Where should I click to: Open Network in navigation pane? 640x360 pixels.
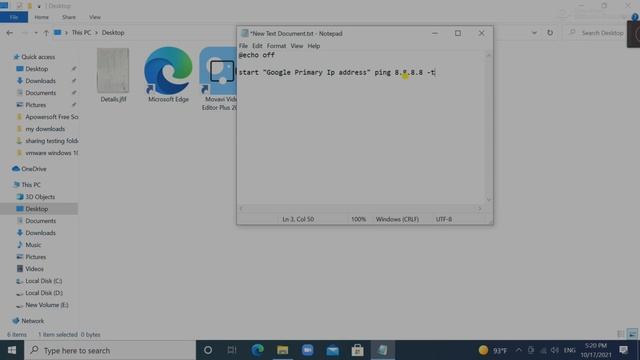(32, 321)
